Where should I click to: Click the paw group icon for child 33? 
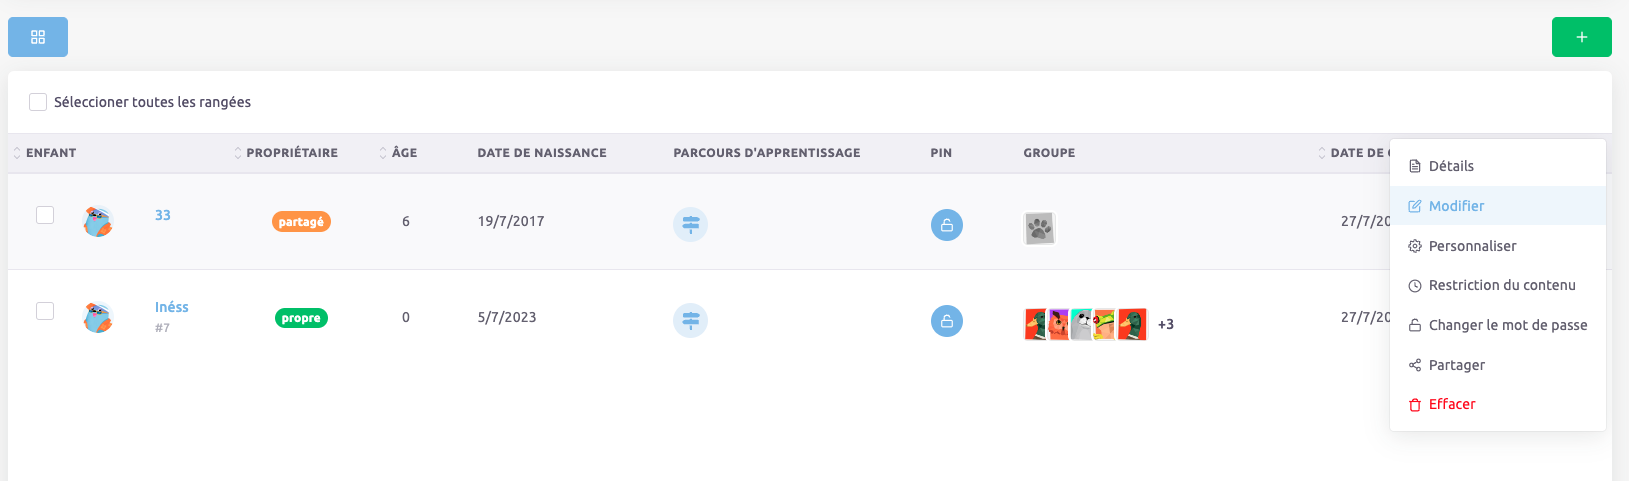tap(1039, 228)
